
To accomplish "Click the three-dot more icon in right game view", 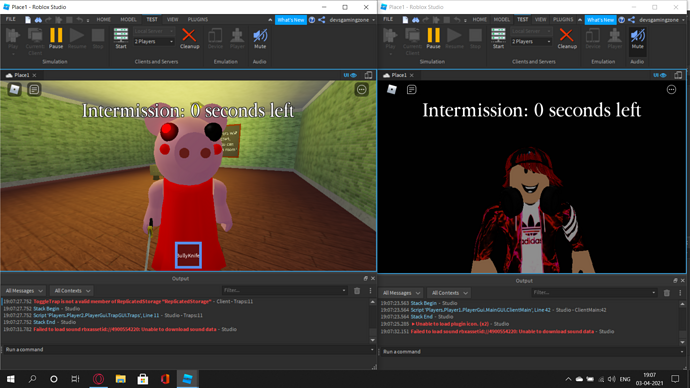I will [671, 90].
